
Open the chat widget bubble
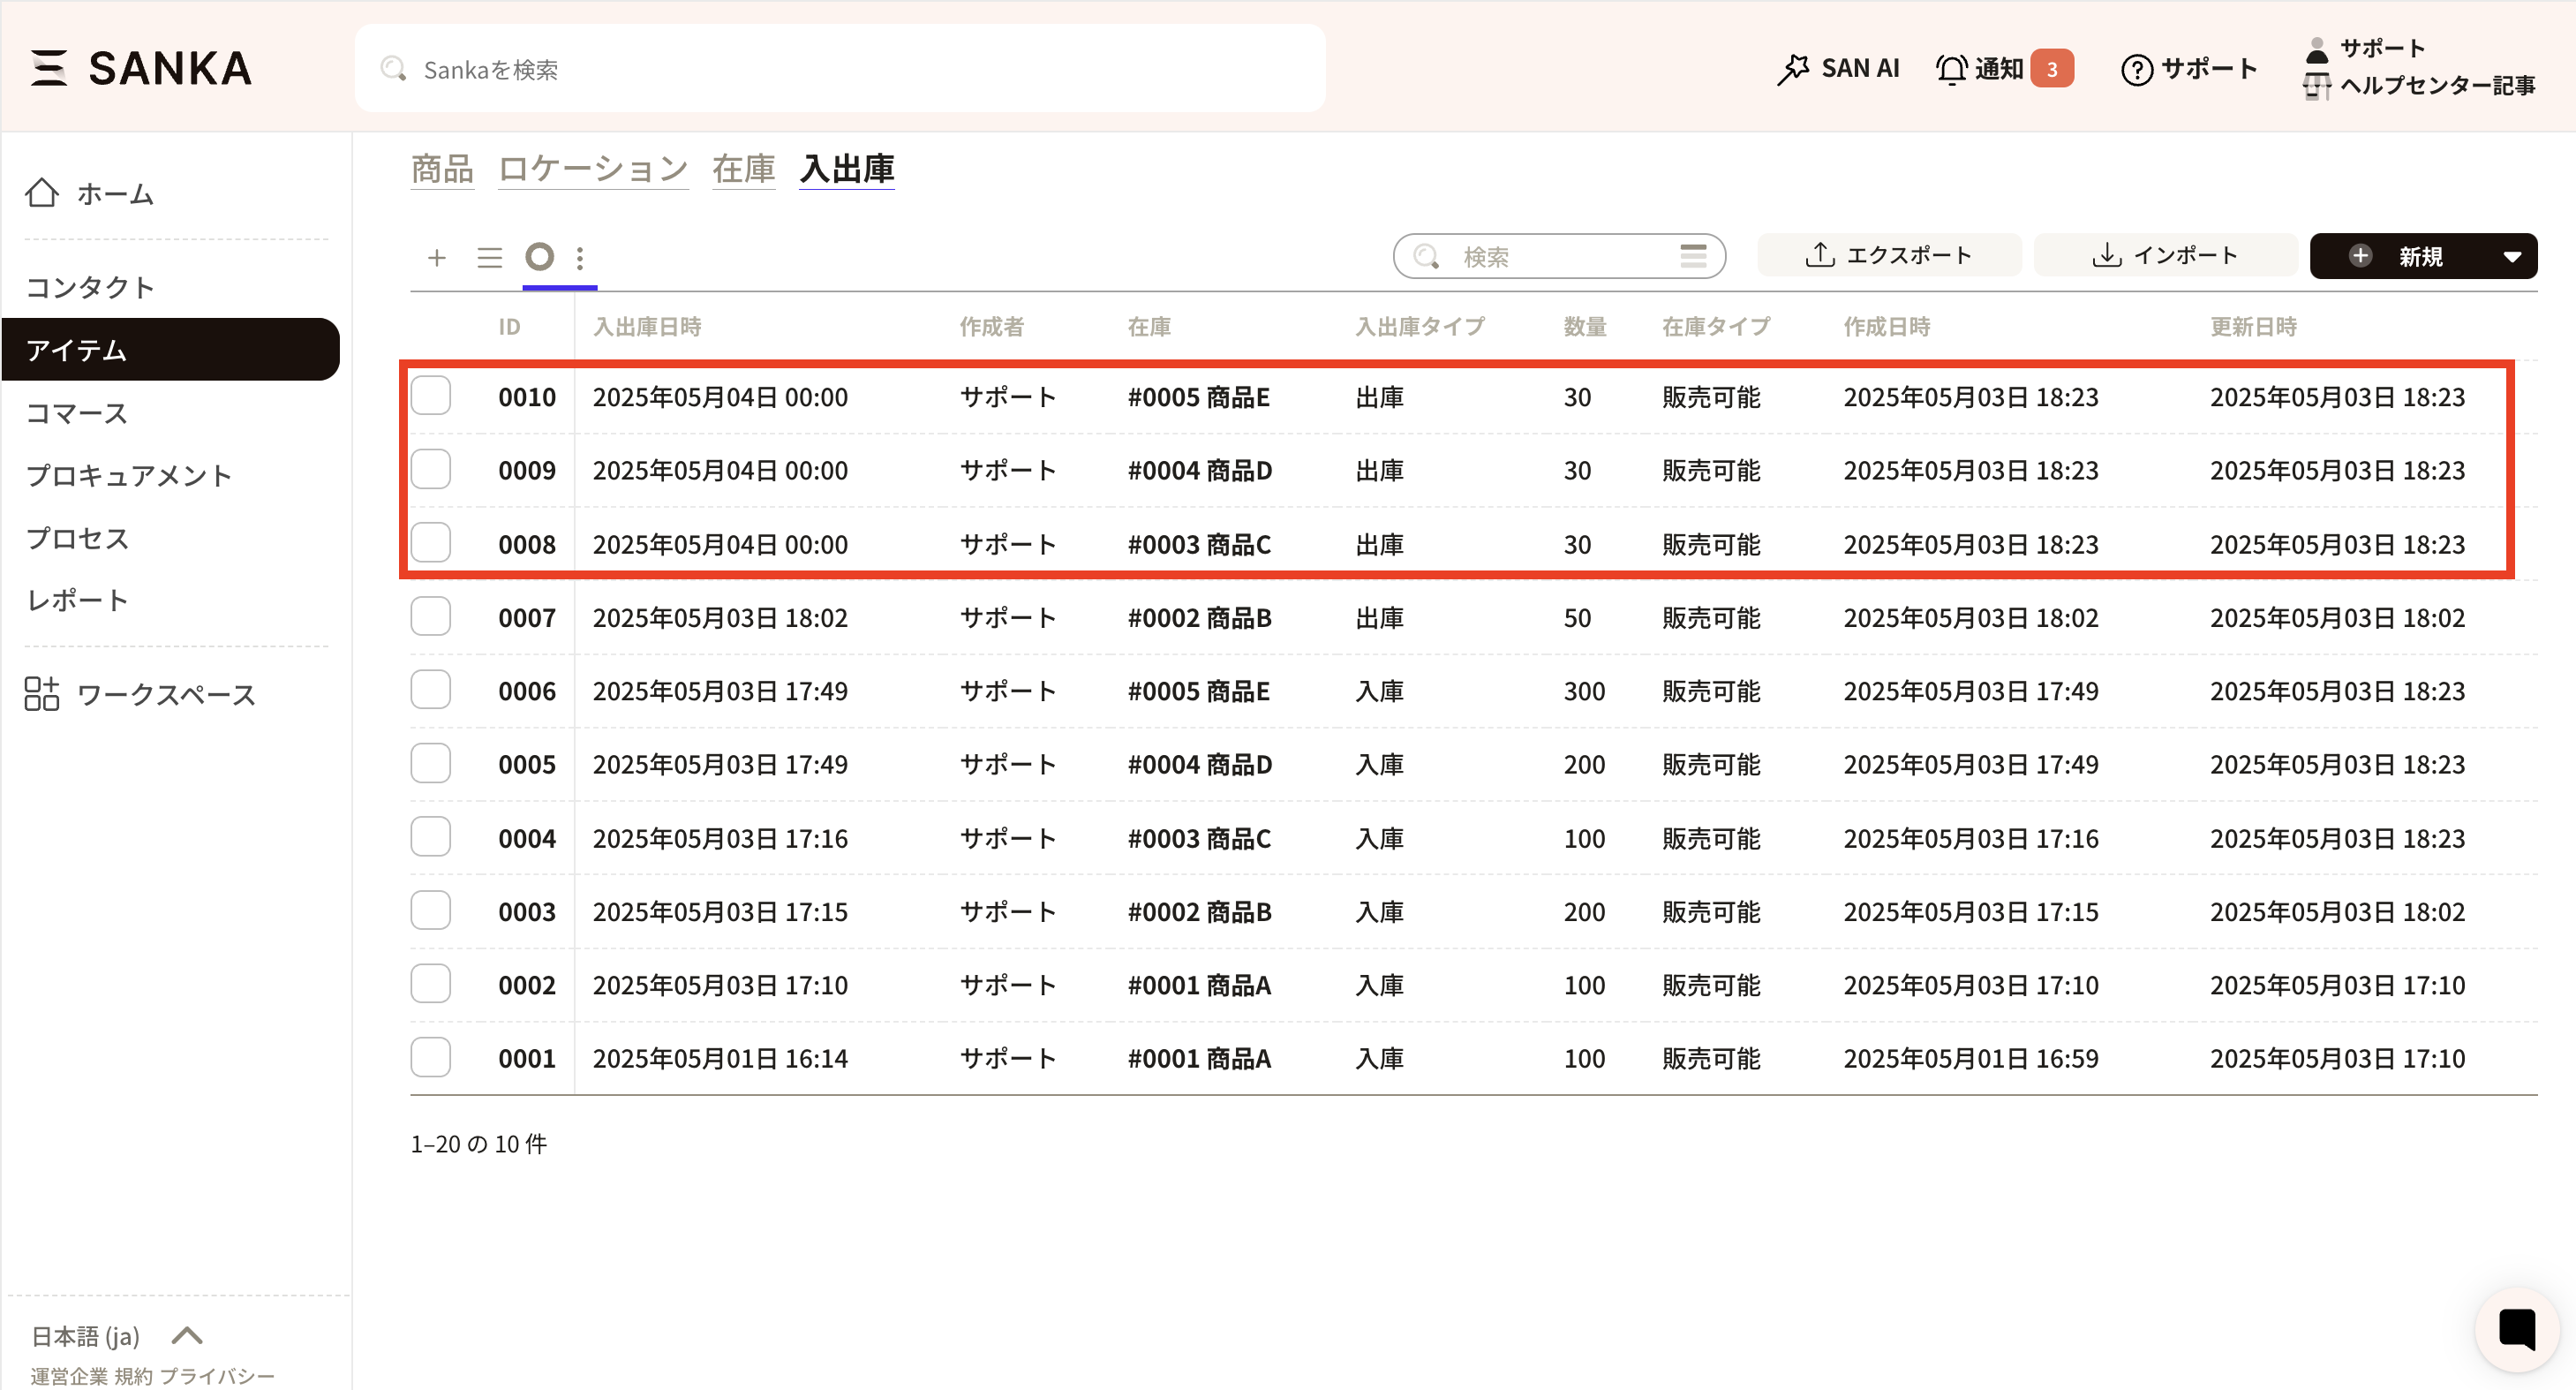click(2516, 1329)
